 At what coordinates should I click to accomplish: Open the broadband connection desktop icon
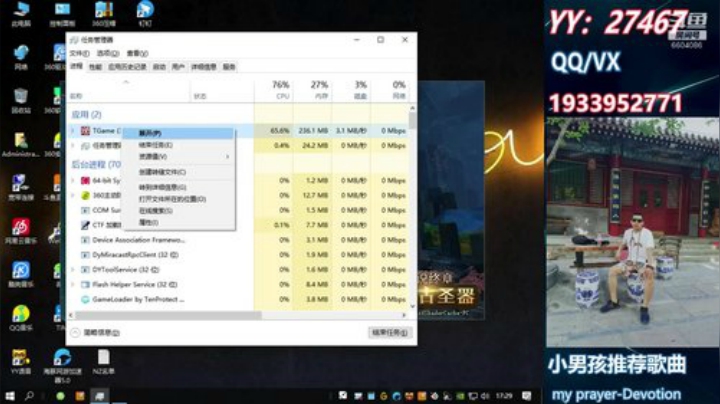point(21,188)
